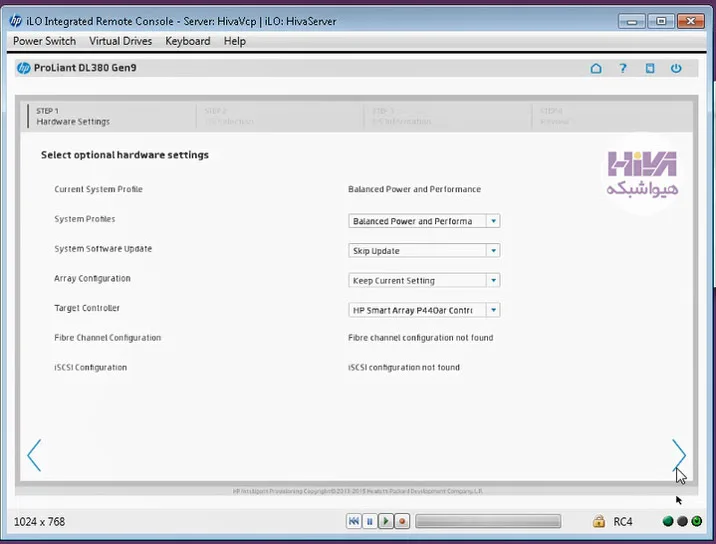
Task: Open the question-mark help icon
Action: (623, 69)
